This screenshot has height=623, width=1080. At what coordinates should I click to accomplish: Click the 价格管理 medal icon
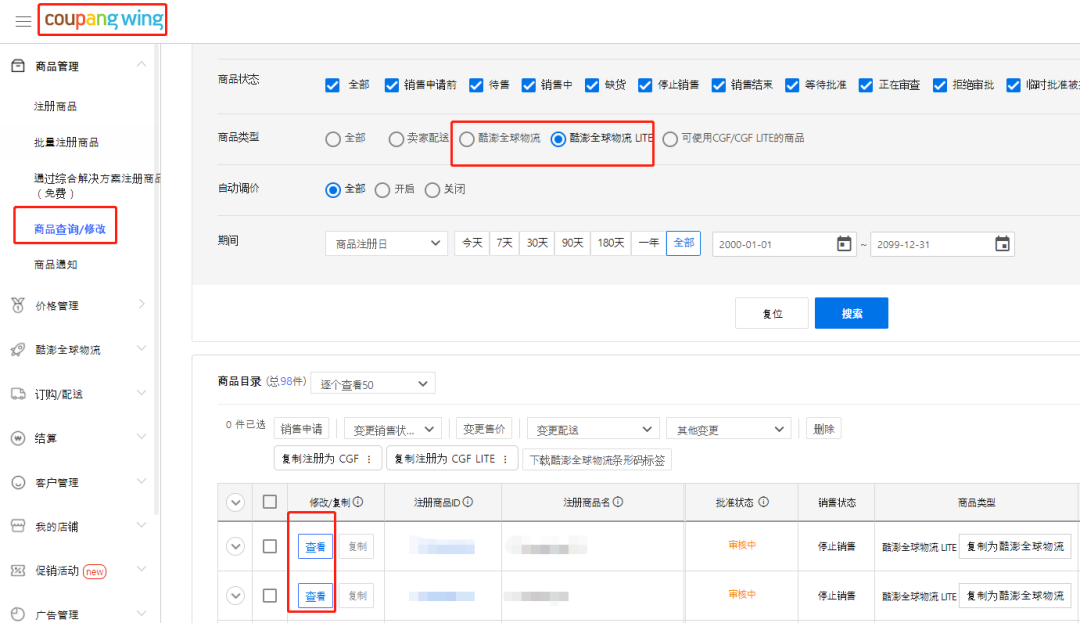pos(18,305)
